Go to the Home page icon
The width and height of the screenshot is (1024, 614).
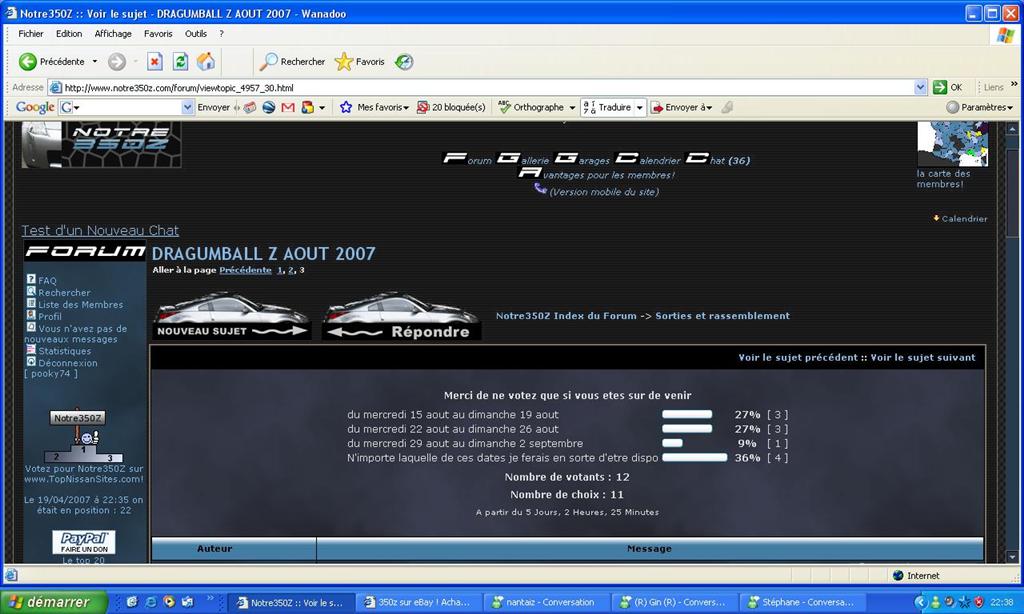(x=206, y=62)
